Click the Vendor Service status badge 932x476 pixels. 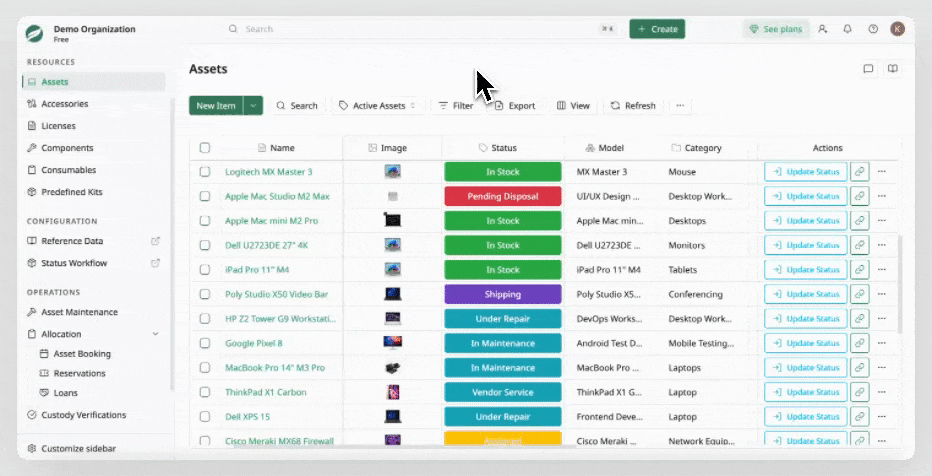point(503,392)
